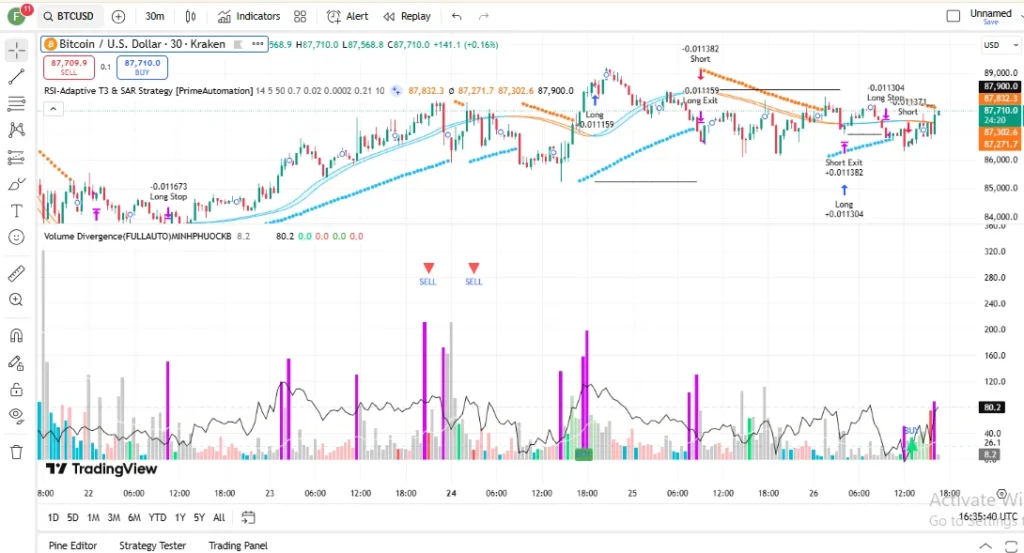Open the candle chart style dropdown

191,16
